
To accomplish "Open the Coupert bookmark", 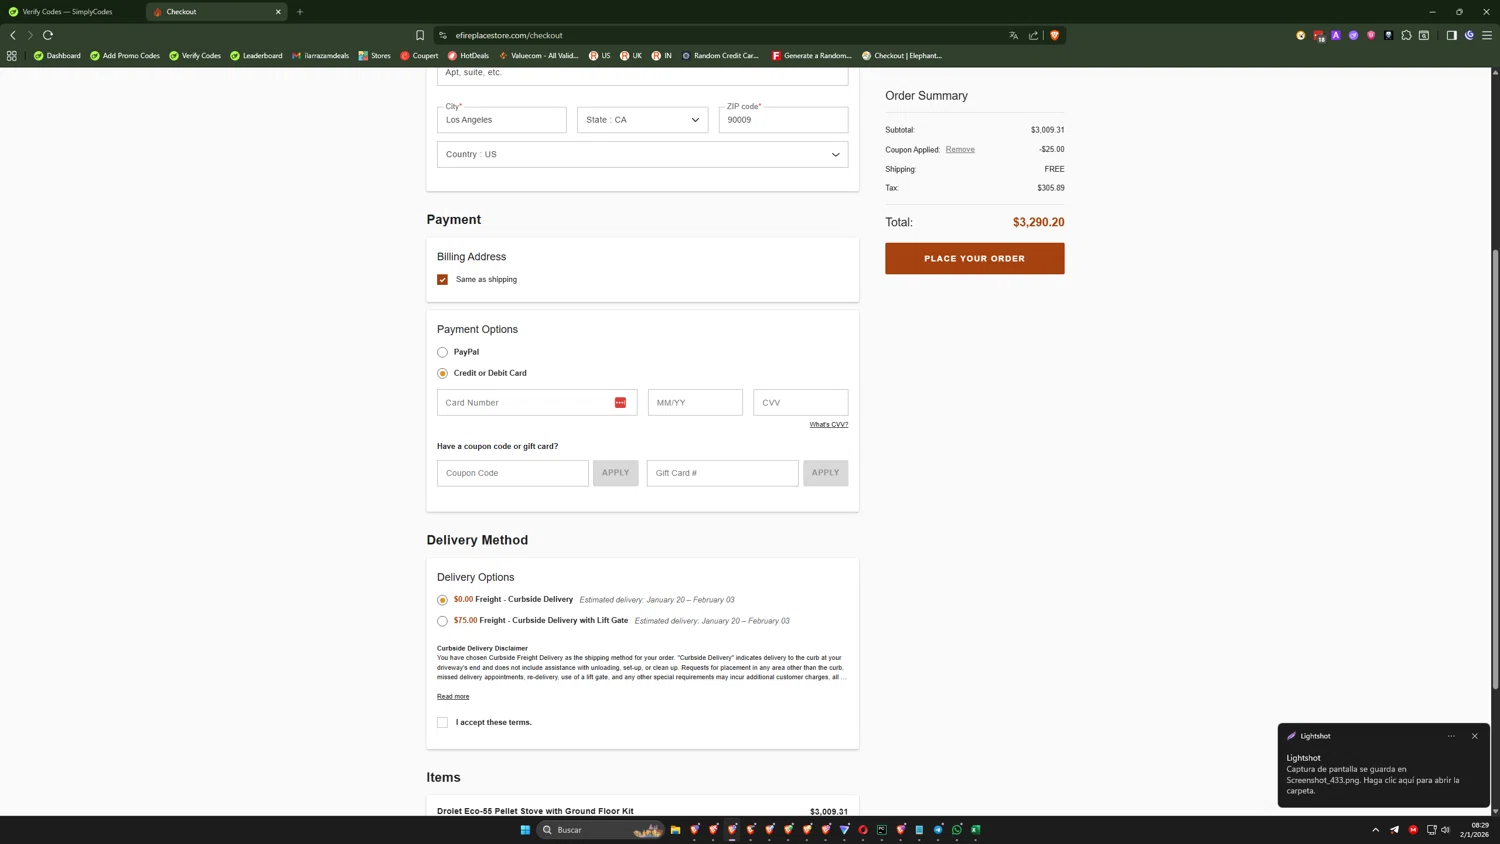I will point(419,56).
